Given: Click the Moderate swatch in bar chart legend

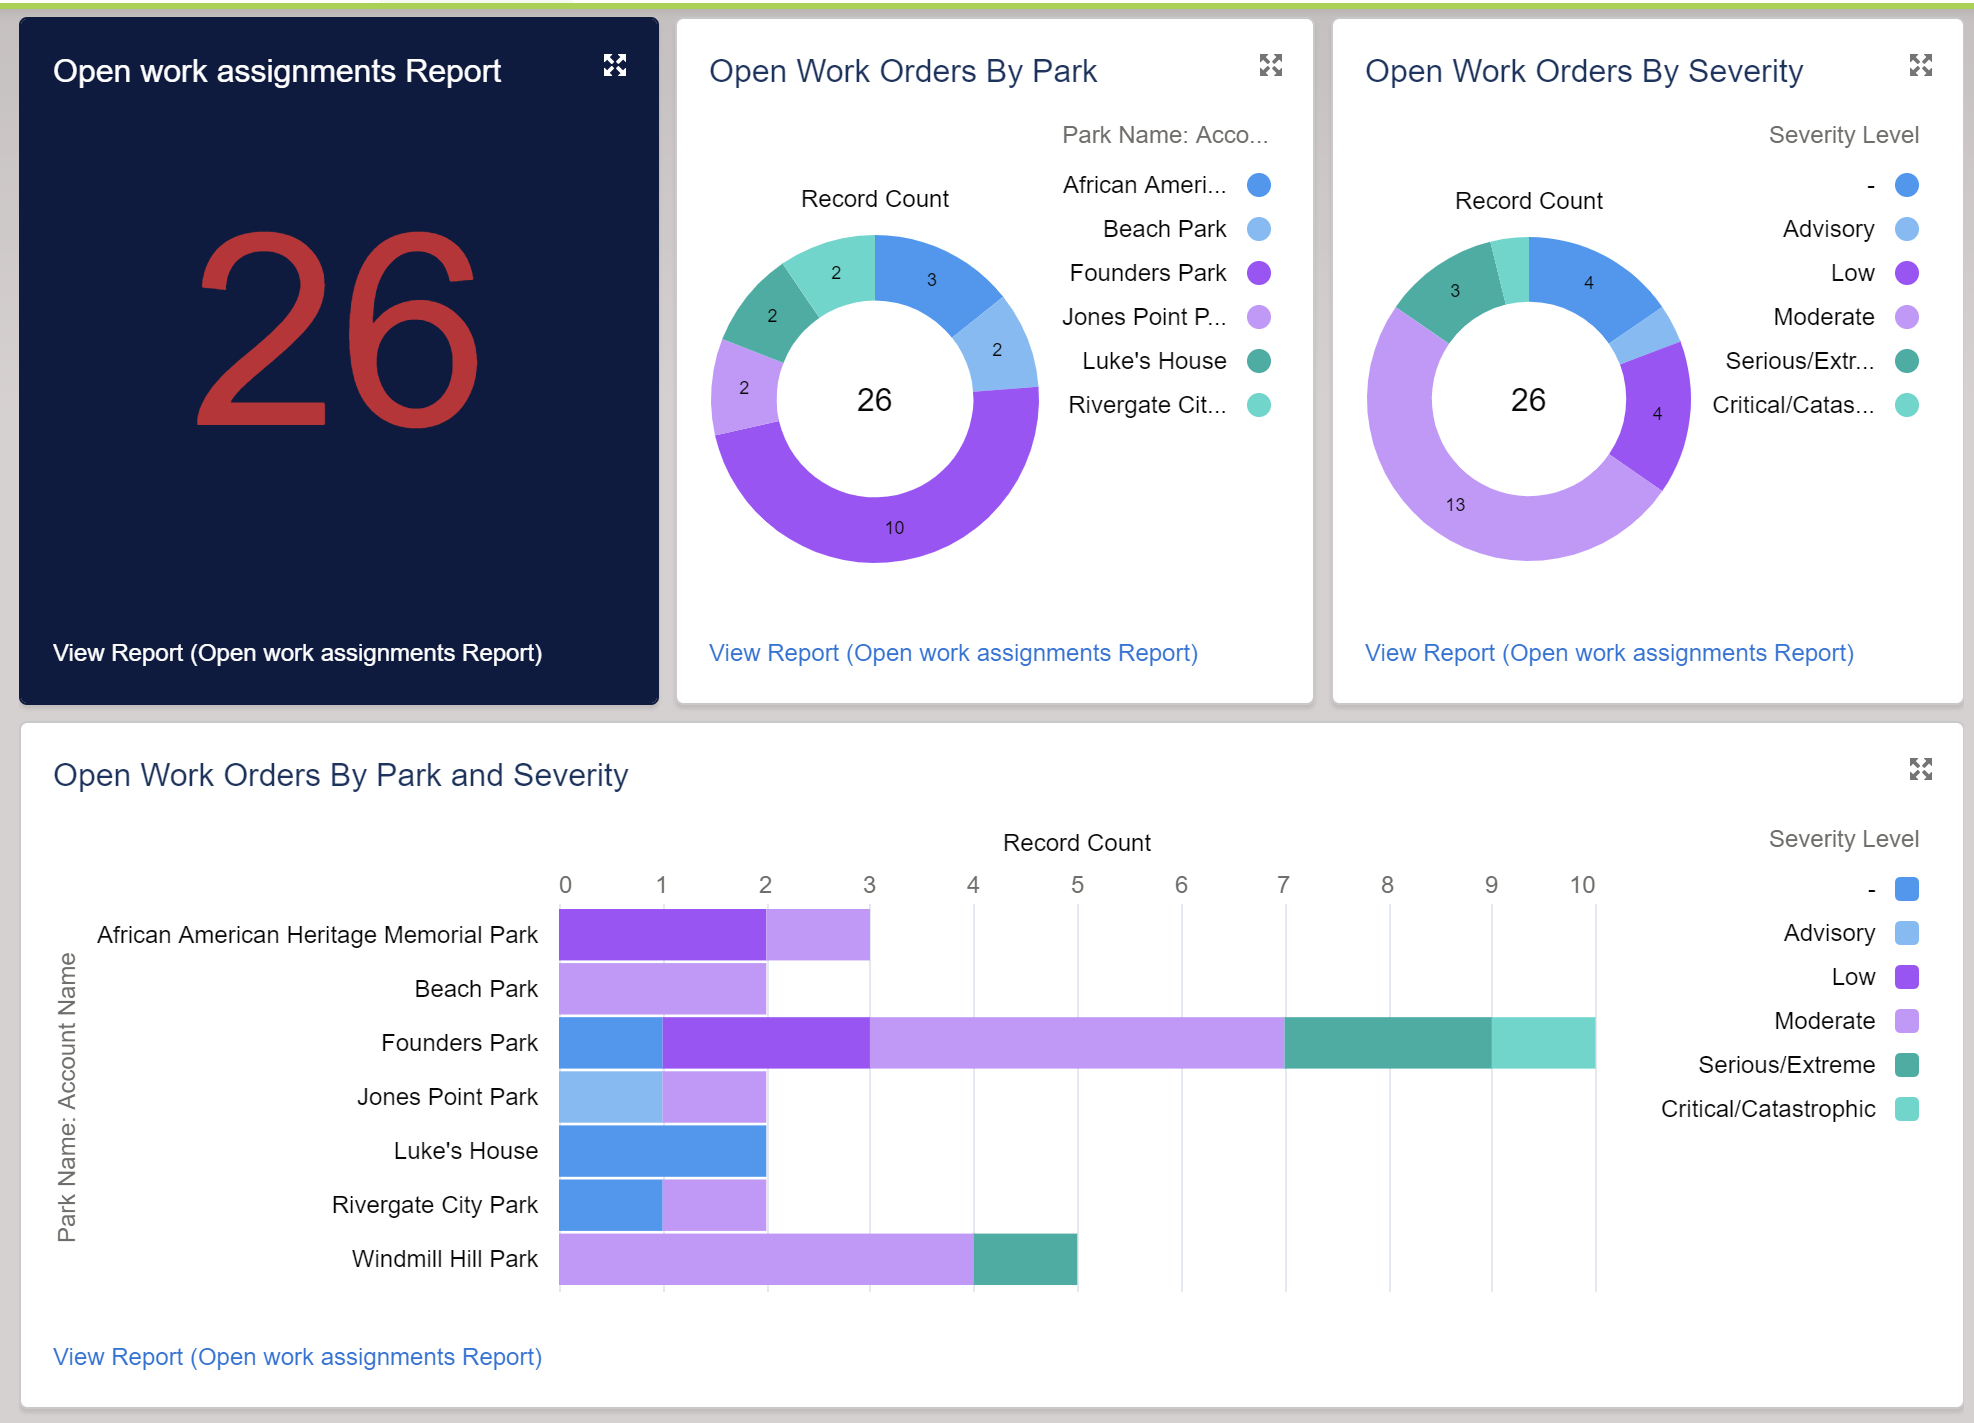Looking at the screenshot, I should click(1907, 1021).
